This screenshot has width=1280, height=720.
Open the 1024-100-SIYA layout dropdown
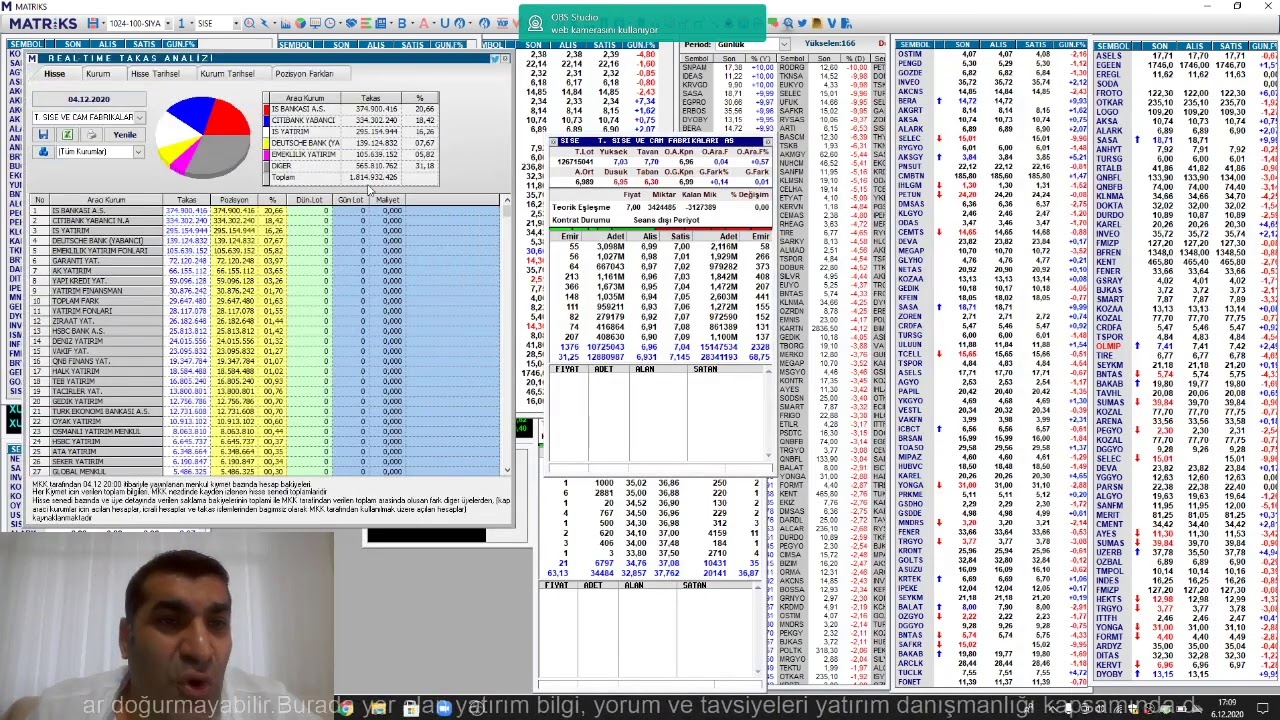(x=169, y=23)
